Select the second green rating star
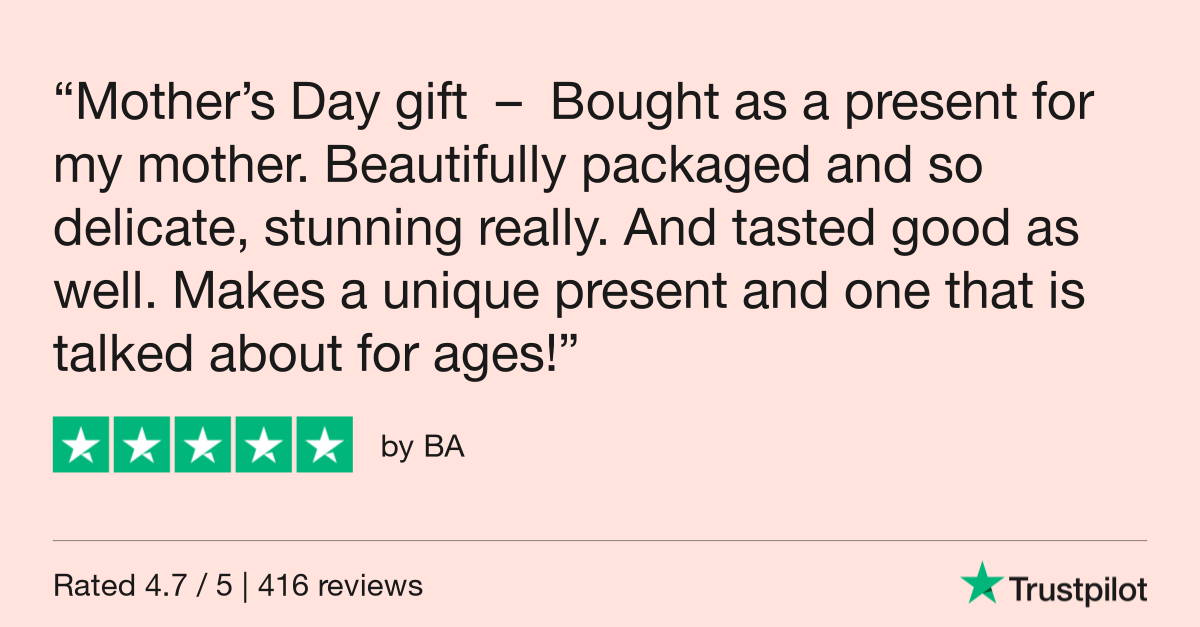The image size is (1200, 627). click(x=142, y=445)
